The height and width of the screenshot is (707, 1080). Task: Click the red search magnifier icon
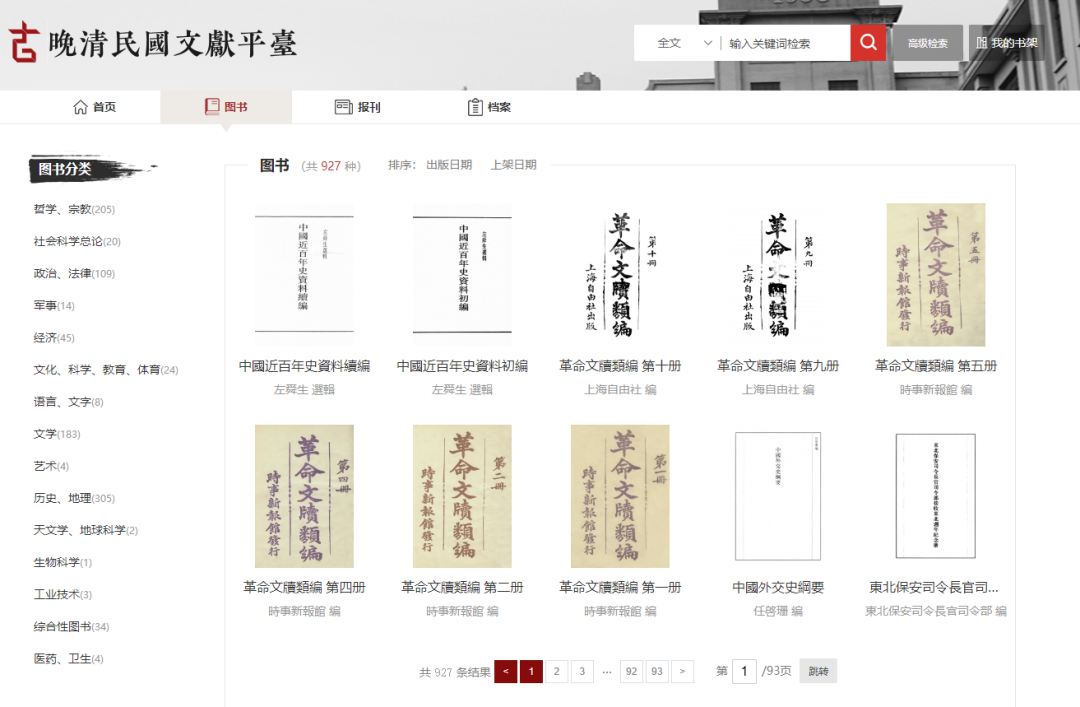tap(868, 43)
